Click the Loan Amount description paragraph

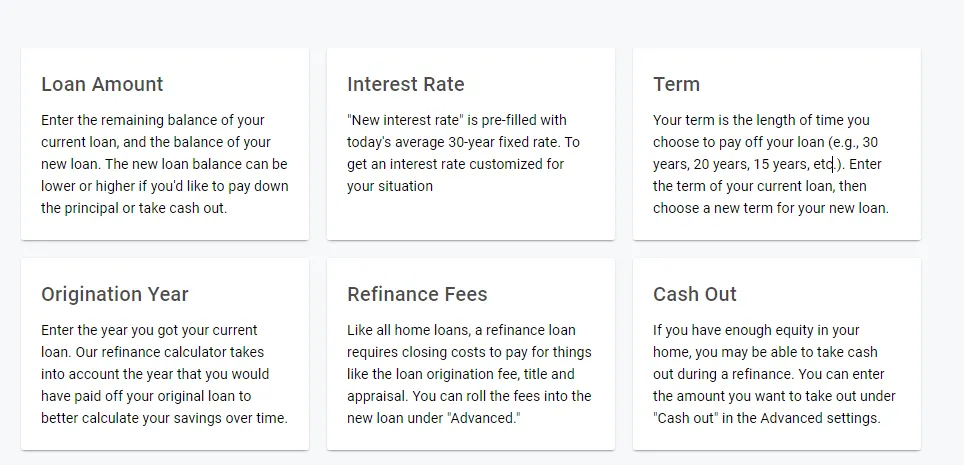tap(164, 164)
